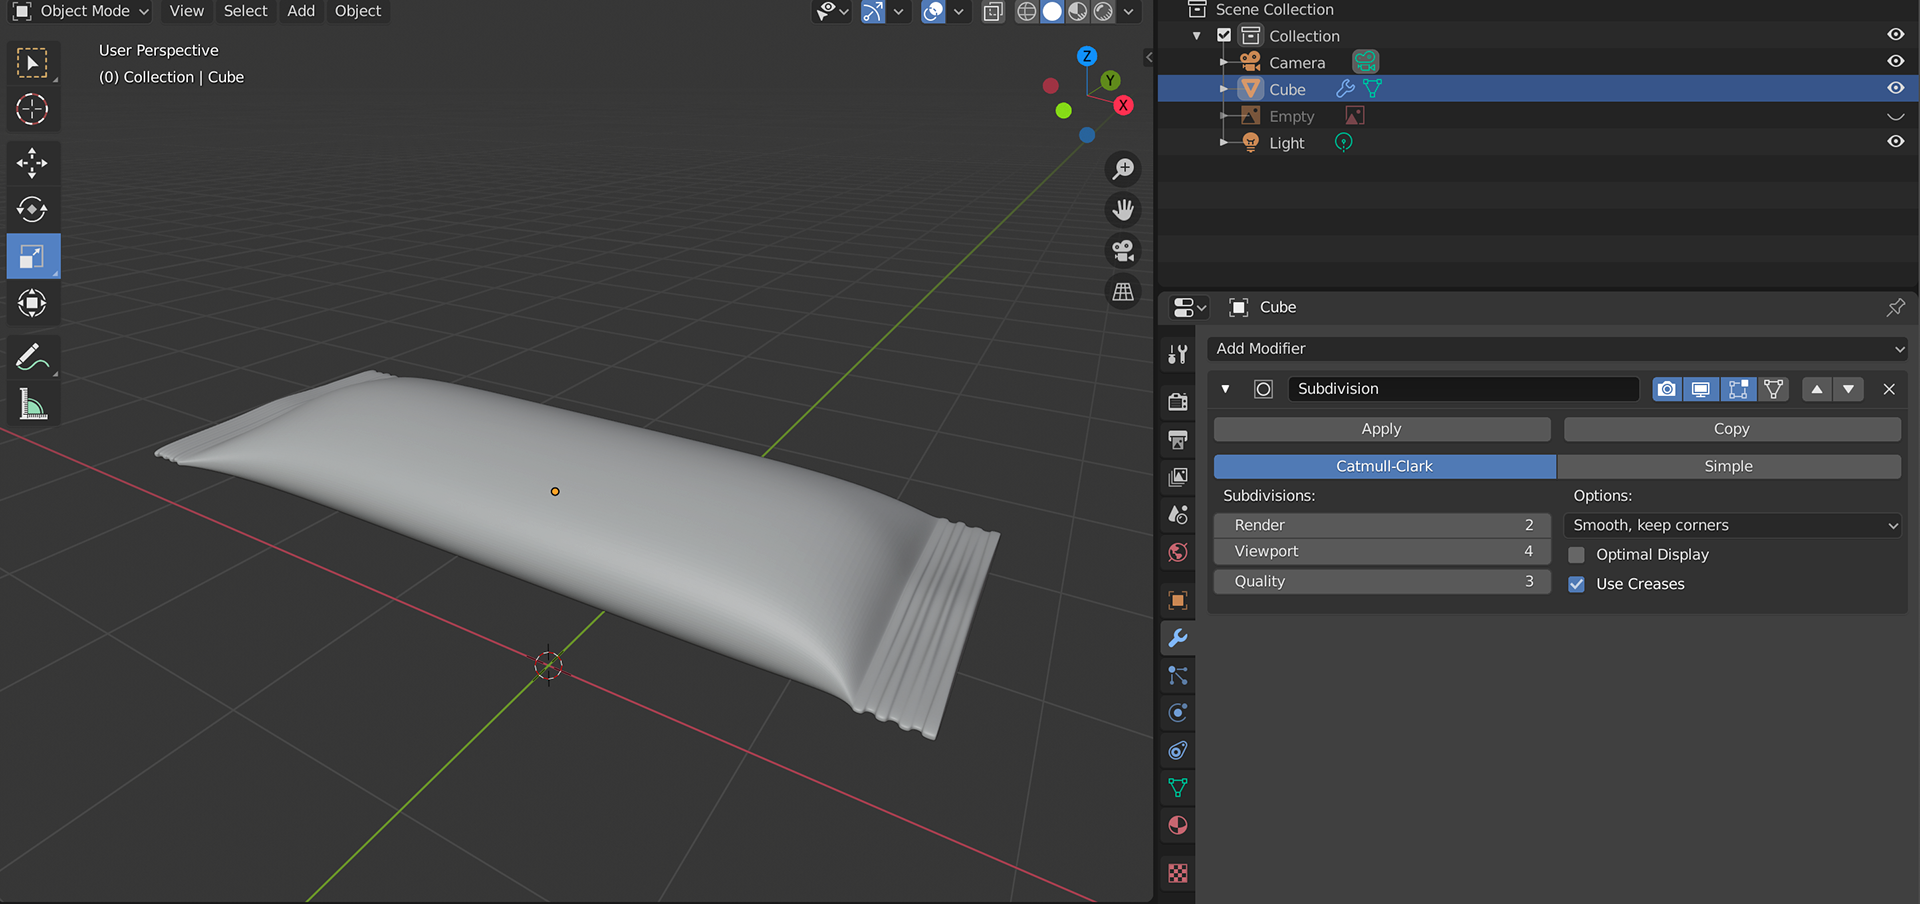This screenshot has width=1920, height=904.
Task: Open Render properties tab
Action: click(x=1178, y=402)
